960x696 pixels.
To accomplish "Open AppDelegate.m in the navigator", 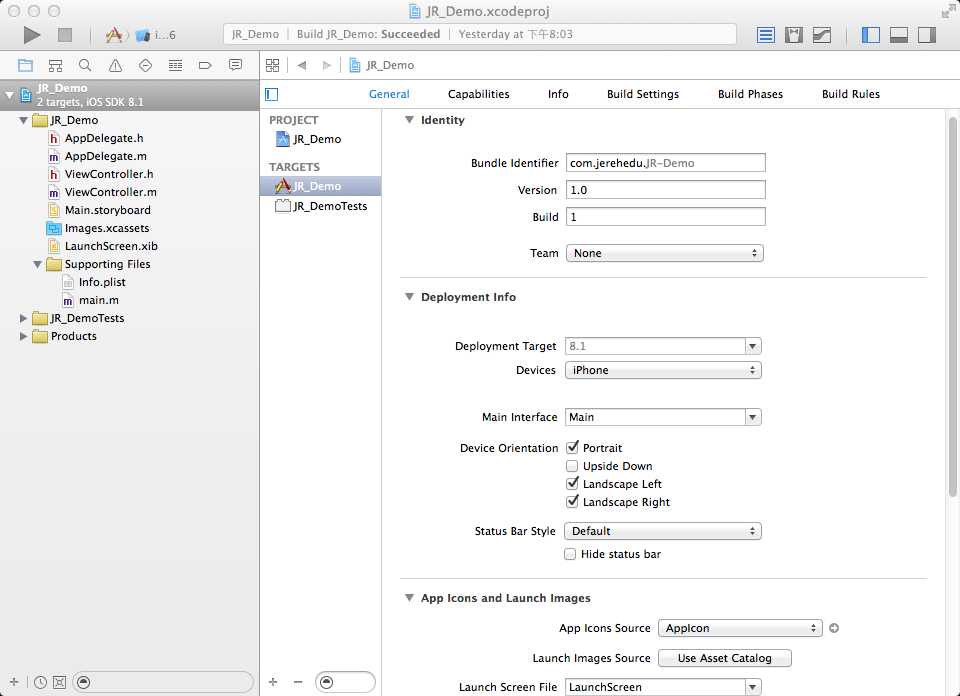I will pyautogui.click(x=105, y=156).
